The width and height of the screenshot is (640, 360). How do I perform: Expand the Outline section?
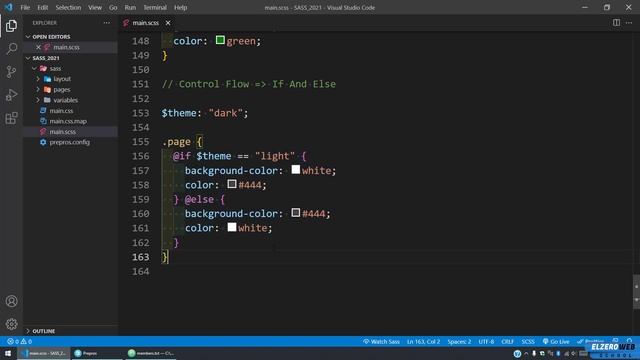[x=70, y=331]
